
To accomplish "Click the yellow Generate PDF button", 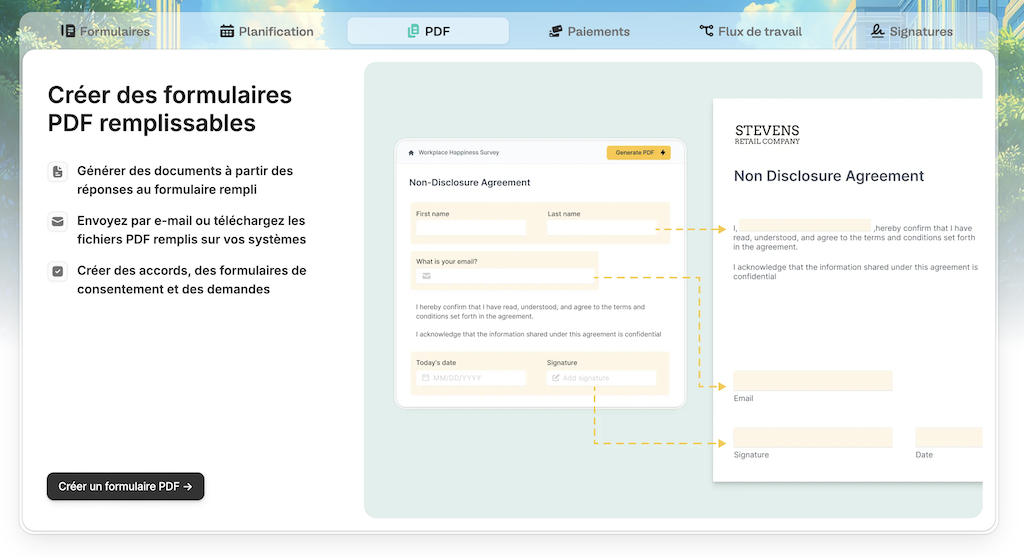I will [638, 152].
